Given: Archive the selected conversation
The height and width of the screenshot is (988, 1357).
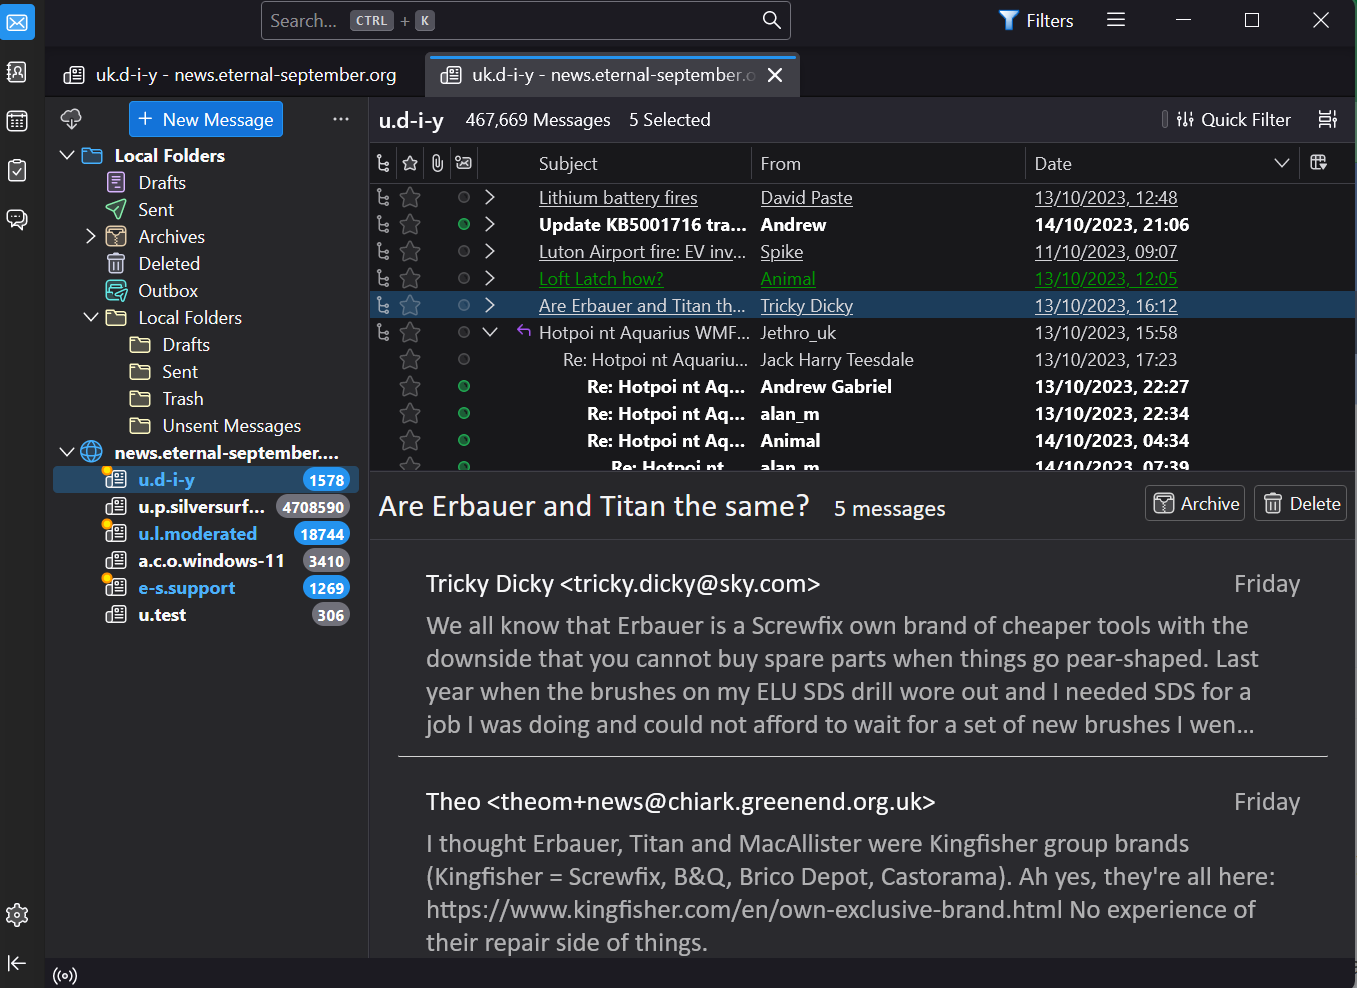Looking at the screenshot, I should (1195, 504).
